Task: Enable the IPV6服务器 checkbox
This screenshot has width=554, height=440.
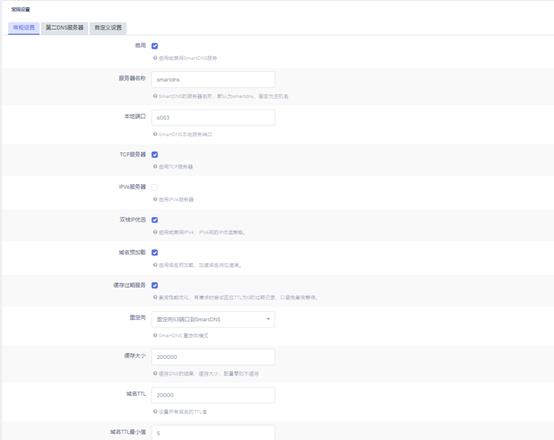Action: (x=155, y=187)
